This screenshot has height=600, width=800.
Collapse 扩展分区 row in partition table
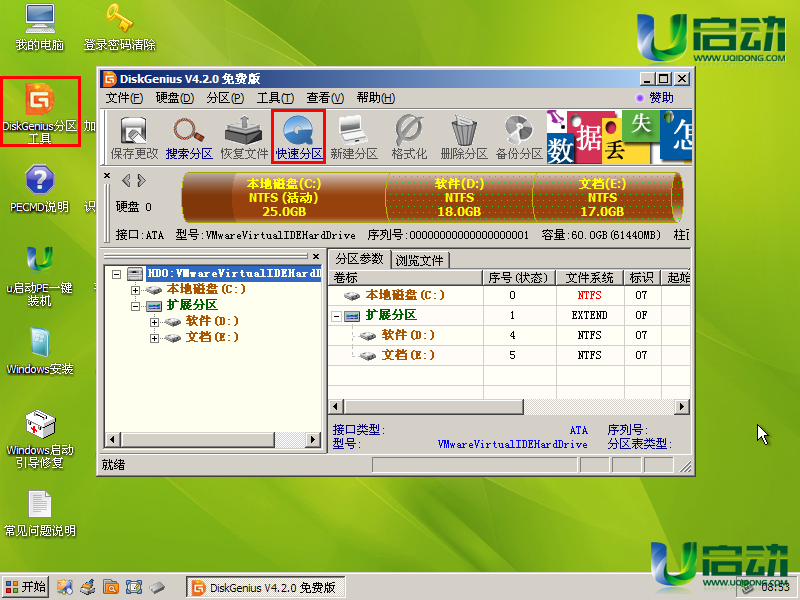point(336,316)
